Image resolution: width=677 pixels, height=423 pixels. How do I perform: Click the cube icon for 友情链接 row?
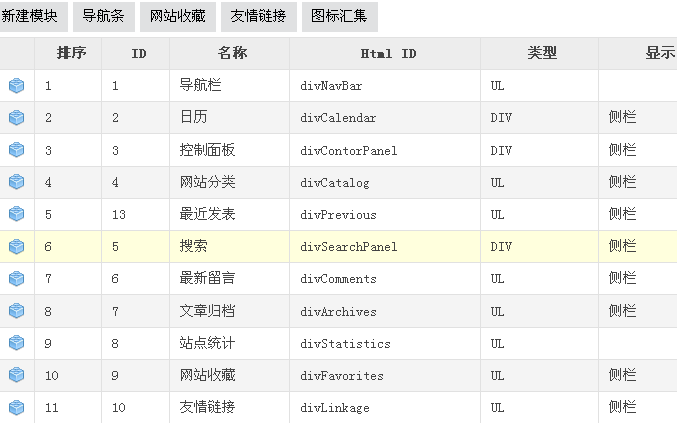click(x=16, y=407)
